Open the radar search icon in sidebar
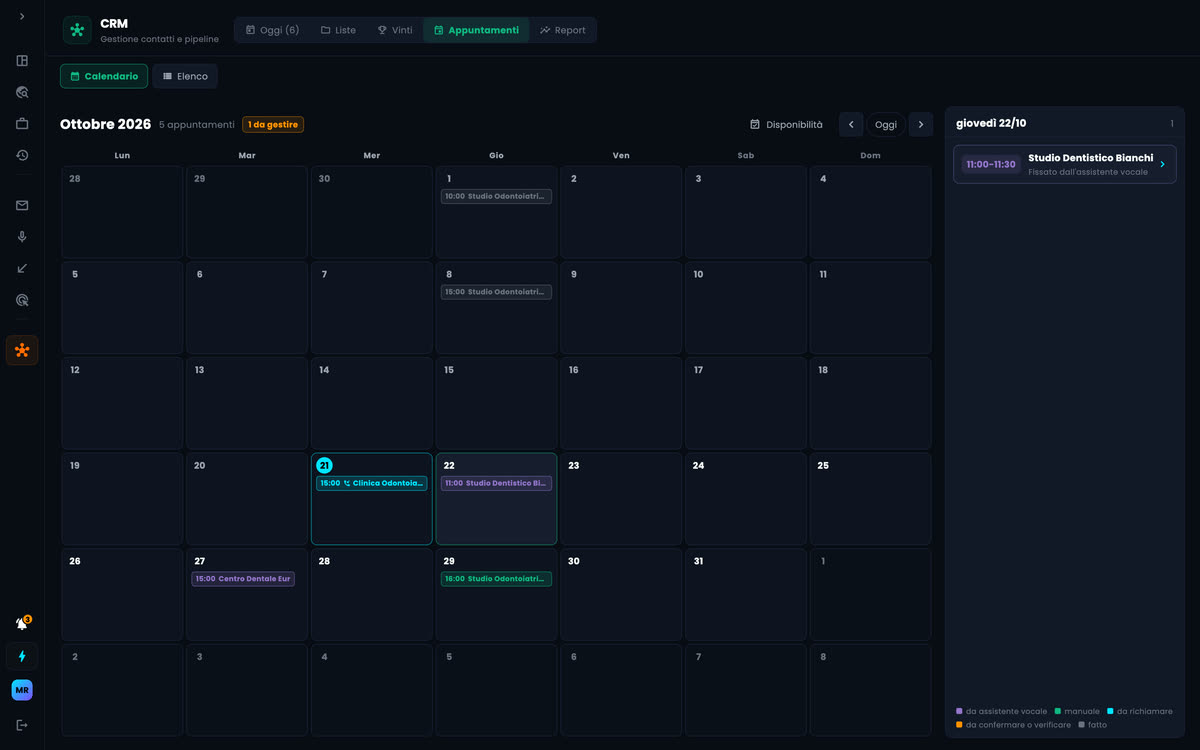 pos(22,92)
